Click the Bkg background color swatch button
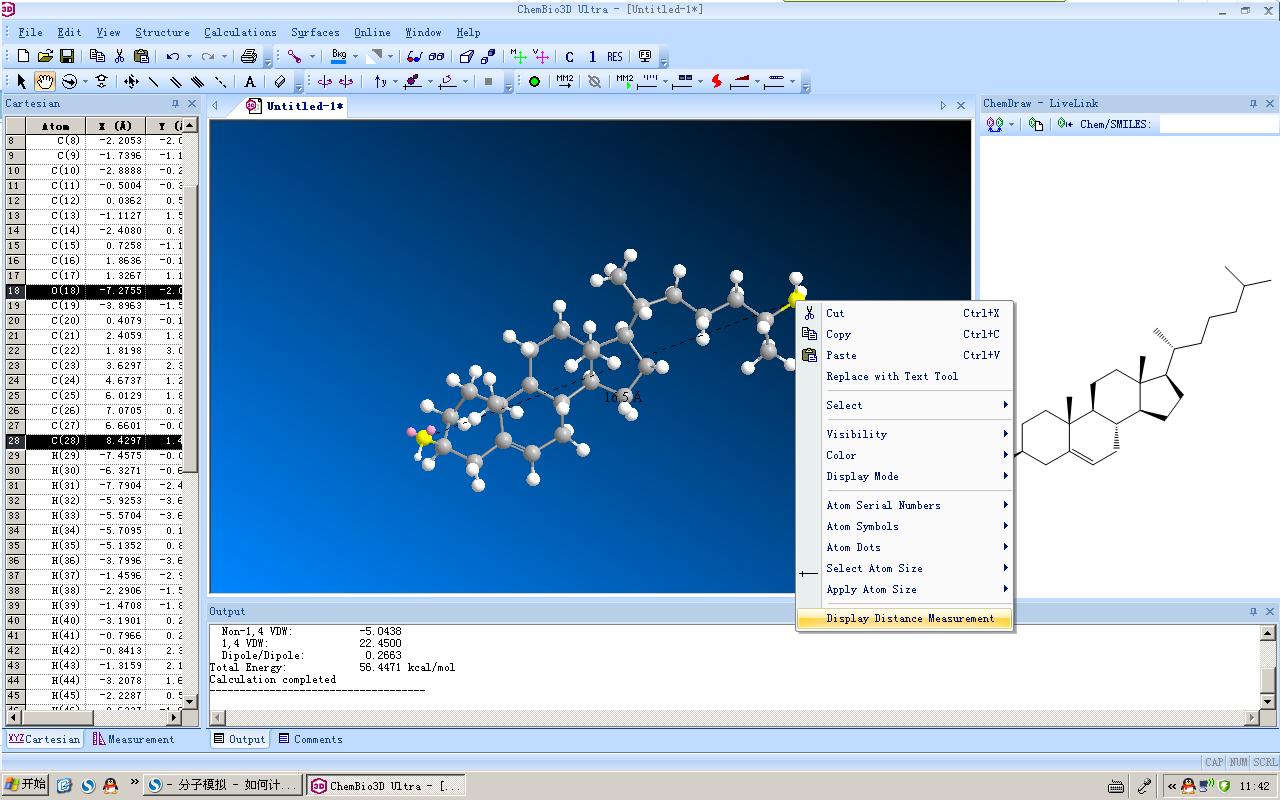1280x800 pixels. pos(339,57)
